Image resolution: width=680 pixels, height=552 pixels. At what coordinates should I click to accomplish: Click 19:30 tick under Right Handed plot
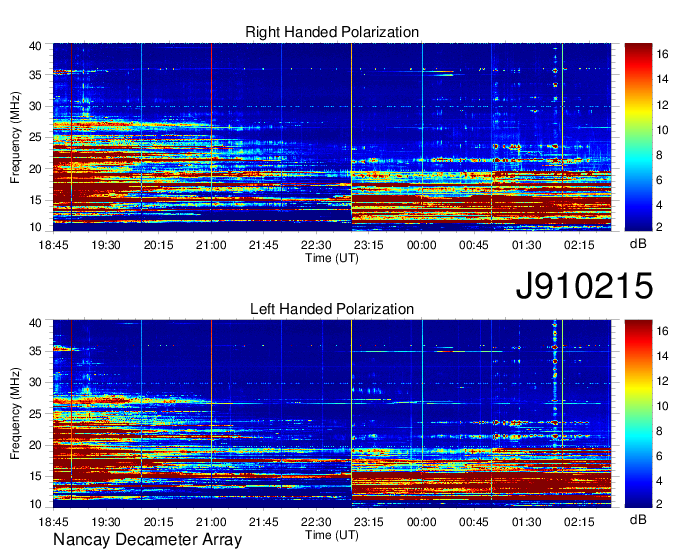106,245
